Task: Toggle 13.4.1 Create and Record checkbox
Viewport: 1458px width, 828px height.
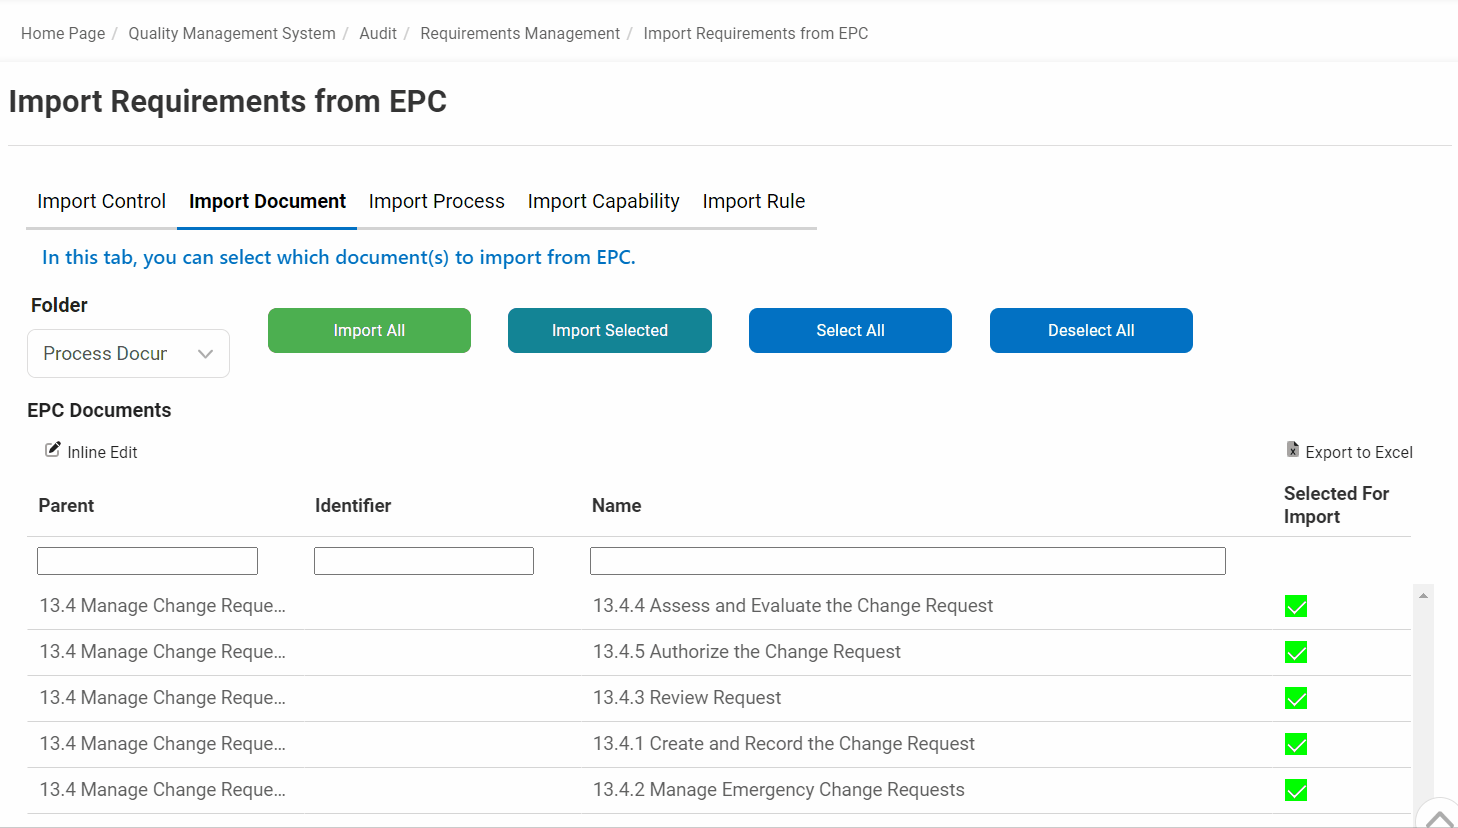Action: 1296,745
